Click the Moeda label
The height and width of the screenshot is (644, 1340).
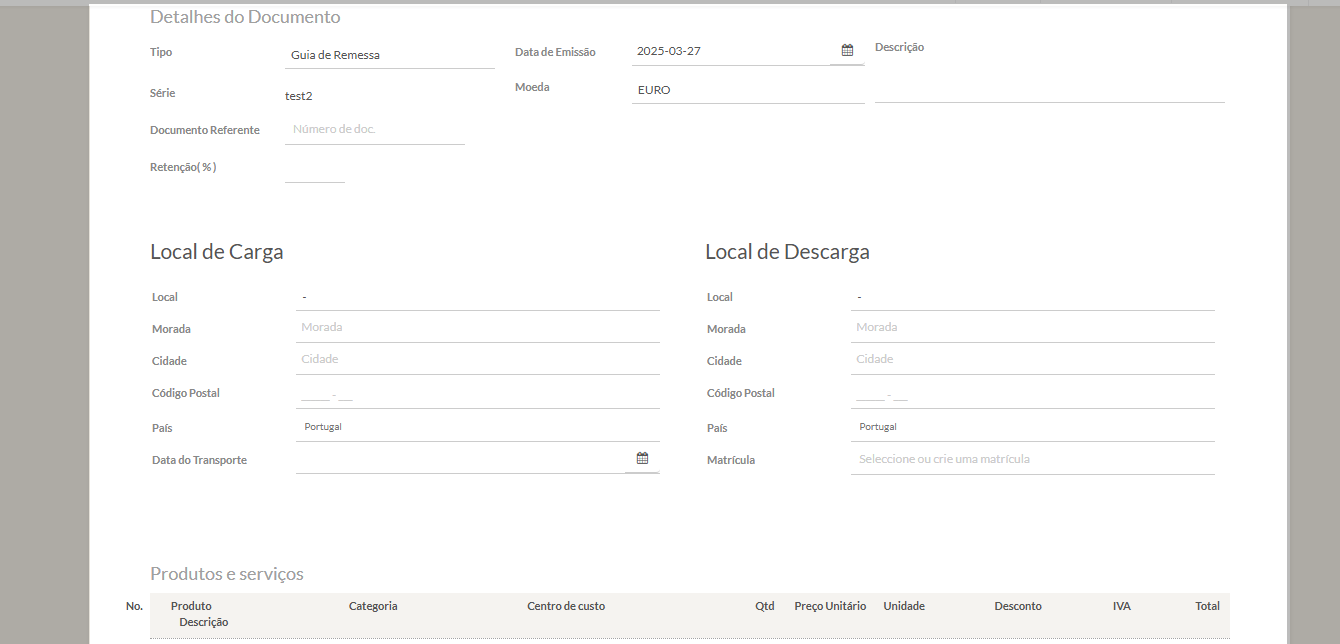[532, 87]
